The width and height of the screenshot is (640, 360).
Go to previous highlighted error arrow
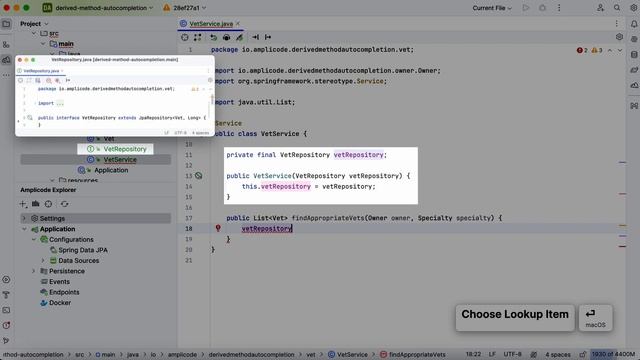click(x=610, y=50)
